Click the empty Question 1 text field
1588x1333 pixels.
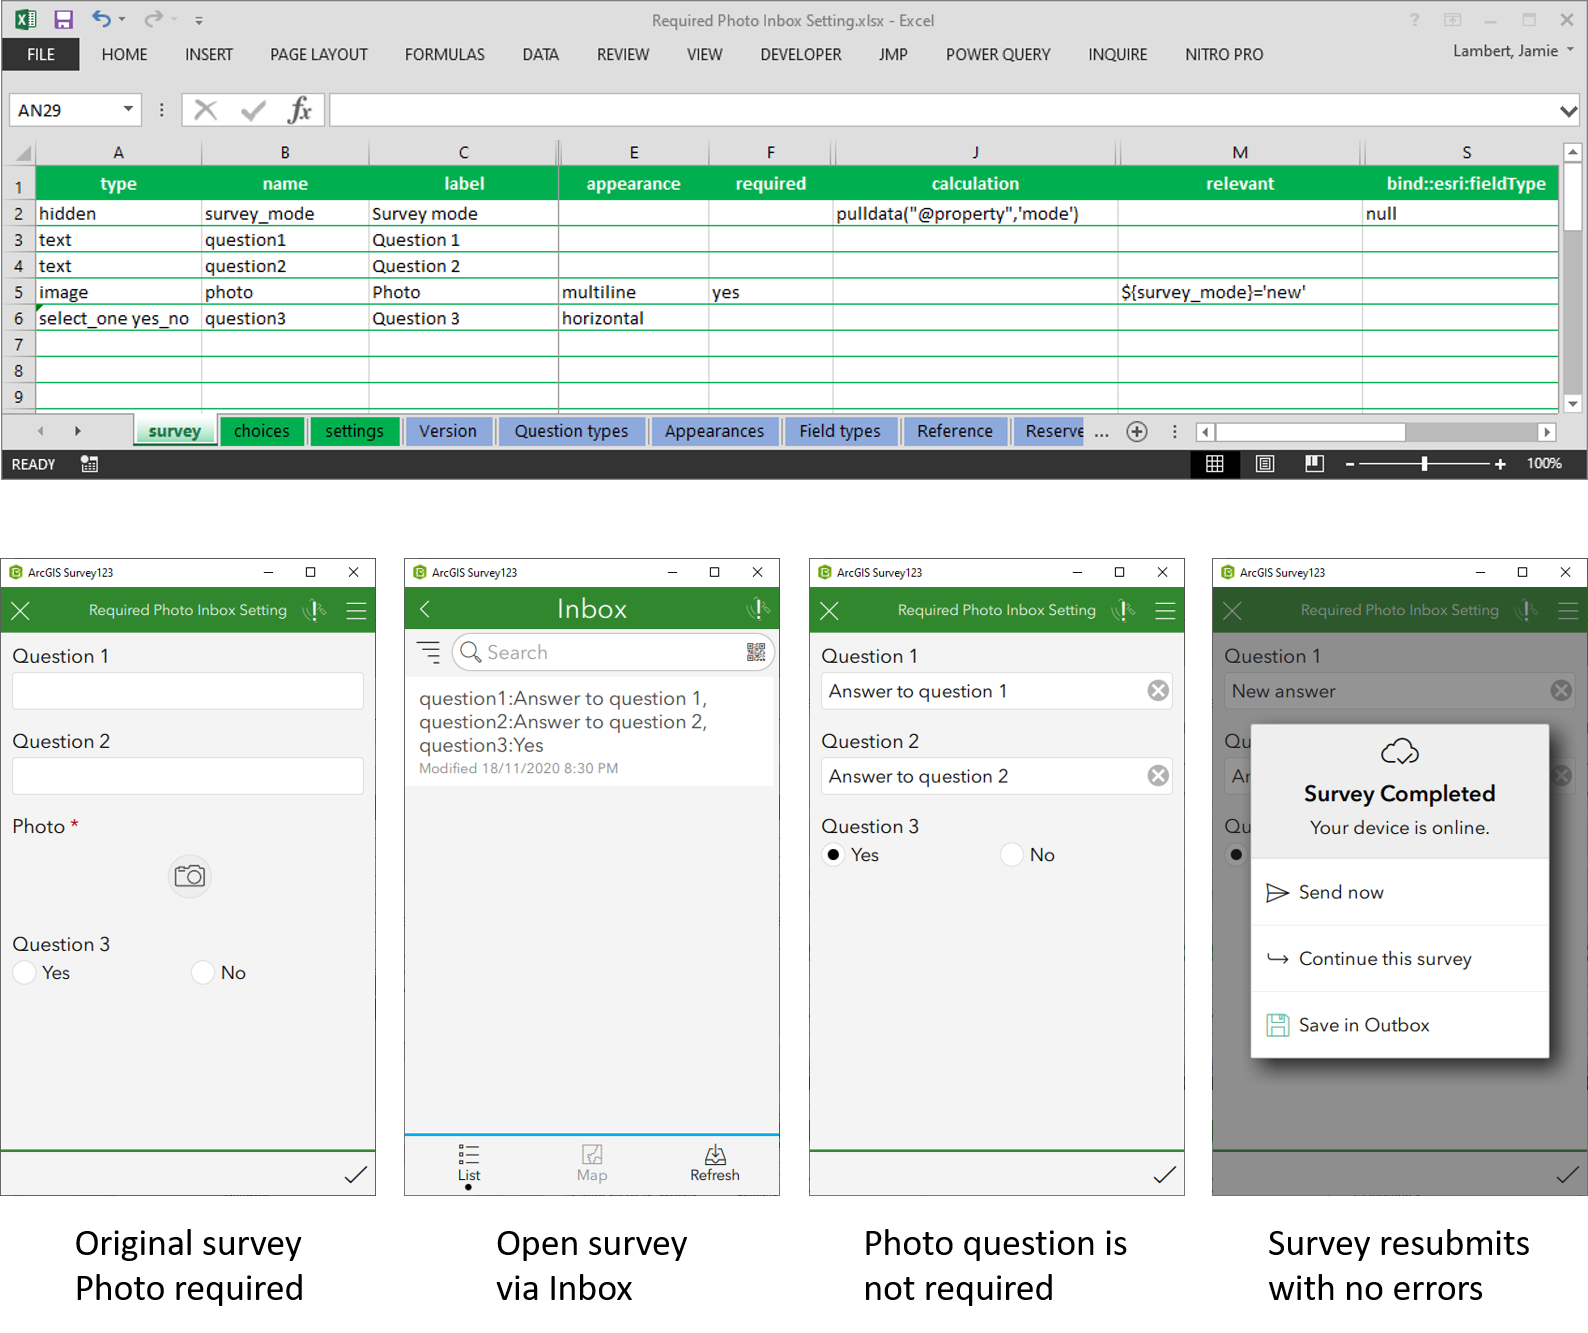(x=188, y=691)
